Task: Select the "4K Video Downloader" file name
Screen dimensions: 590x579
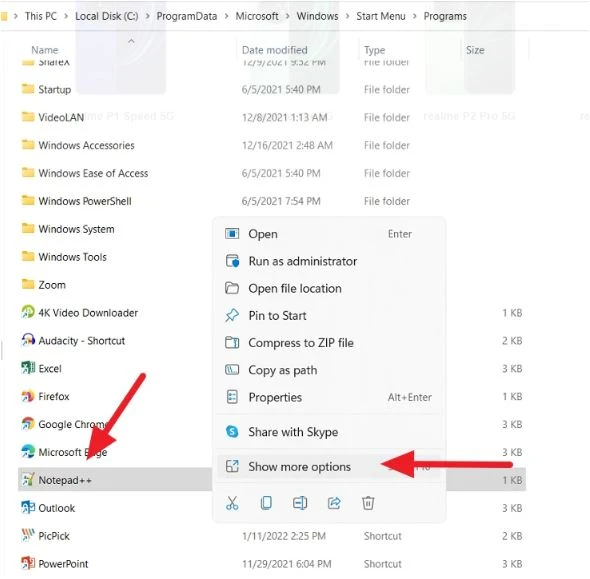Action: (88, 313)
